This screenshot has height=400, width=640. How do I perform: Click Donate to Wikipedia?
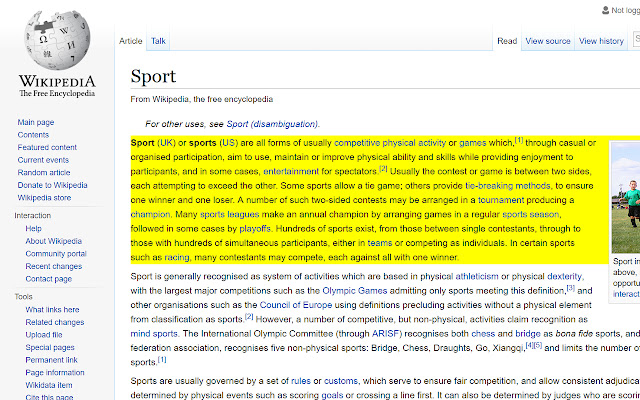52,185
